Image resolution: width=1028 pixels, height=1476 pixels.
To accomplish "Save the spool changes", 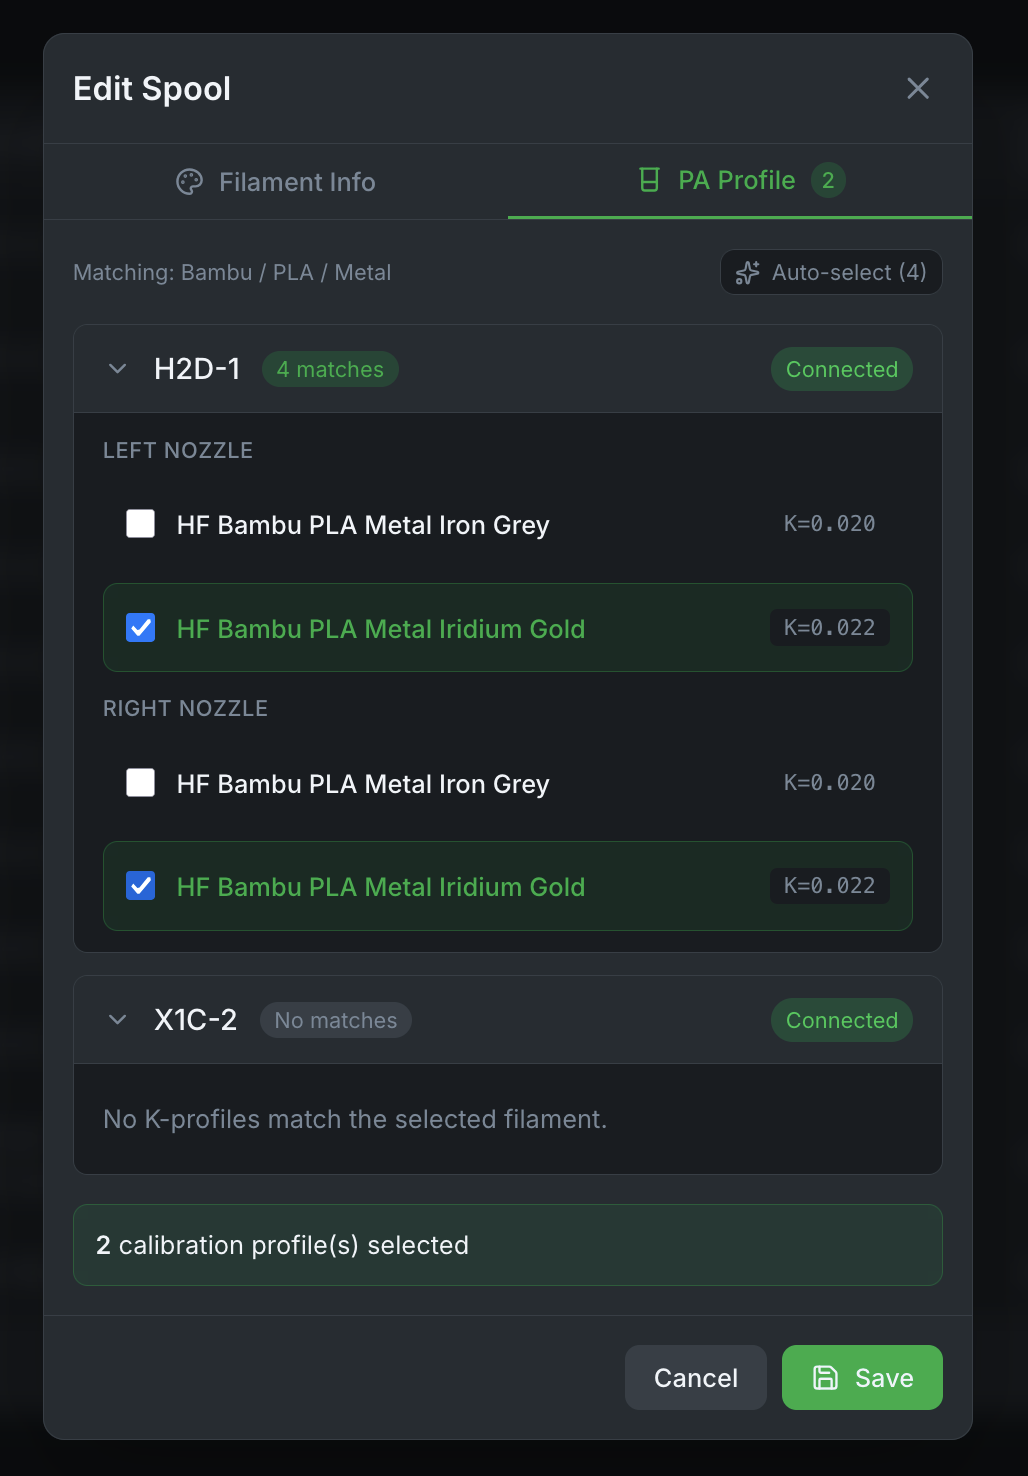I will coord(861,1377).
